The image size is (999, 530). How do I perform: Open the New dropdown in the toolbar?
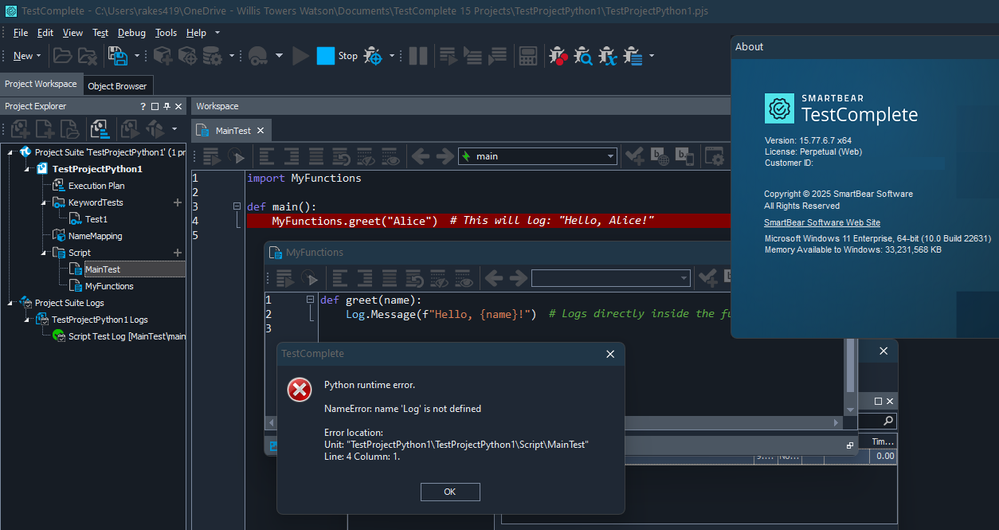tap(27, 56)
